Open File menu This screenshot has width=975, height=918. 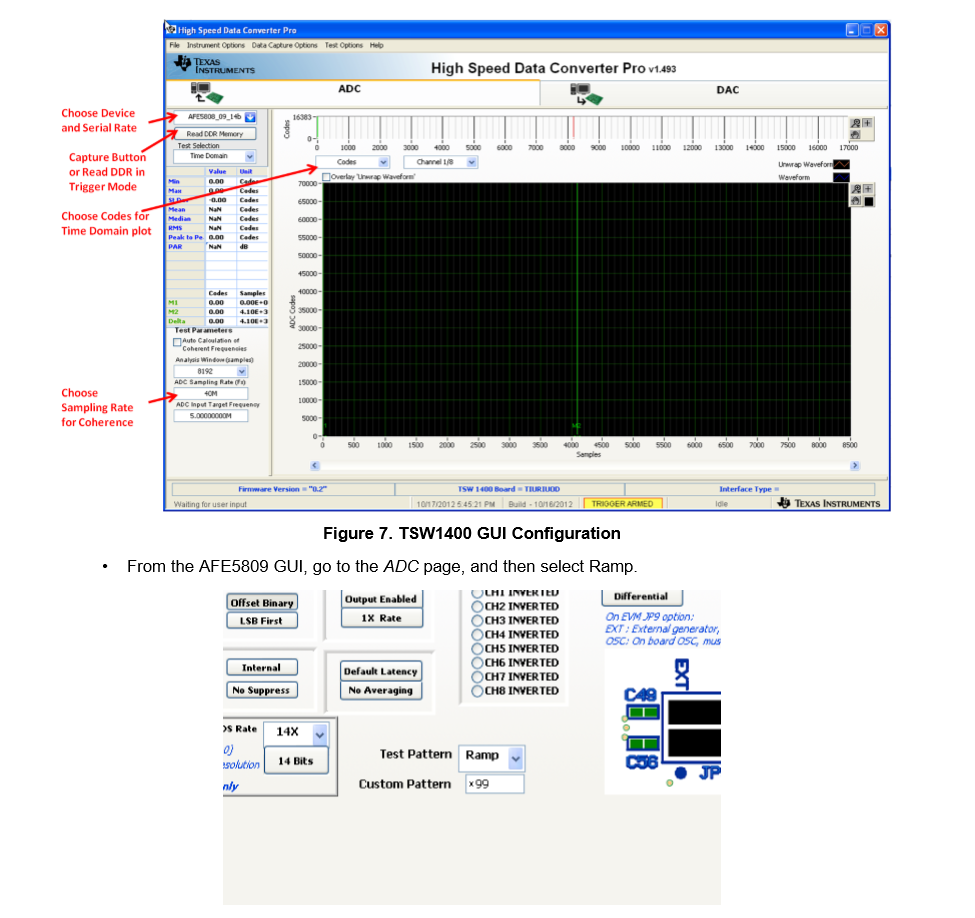click(175, 45)
